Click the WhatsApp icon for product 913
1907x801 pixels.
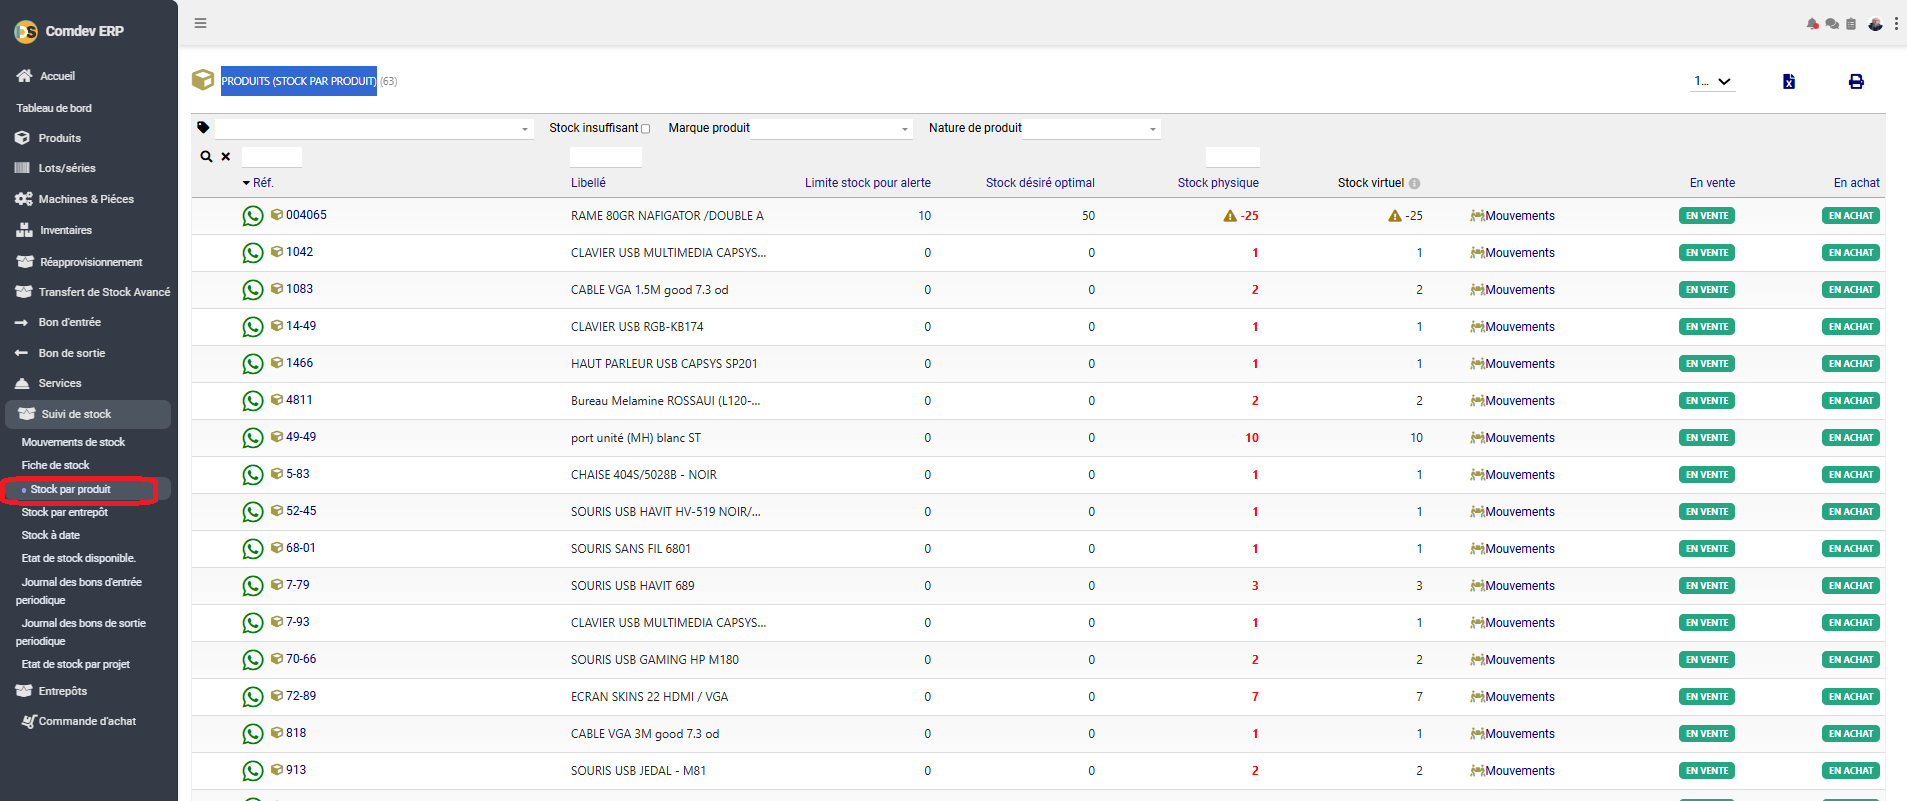click(253, 771)
